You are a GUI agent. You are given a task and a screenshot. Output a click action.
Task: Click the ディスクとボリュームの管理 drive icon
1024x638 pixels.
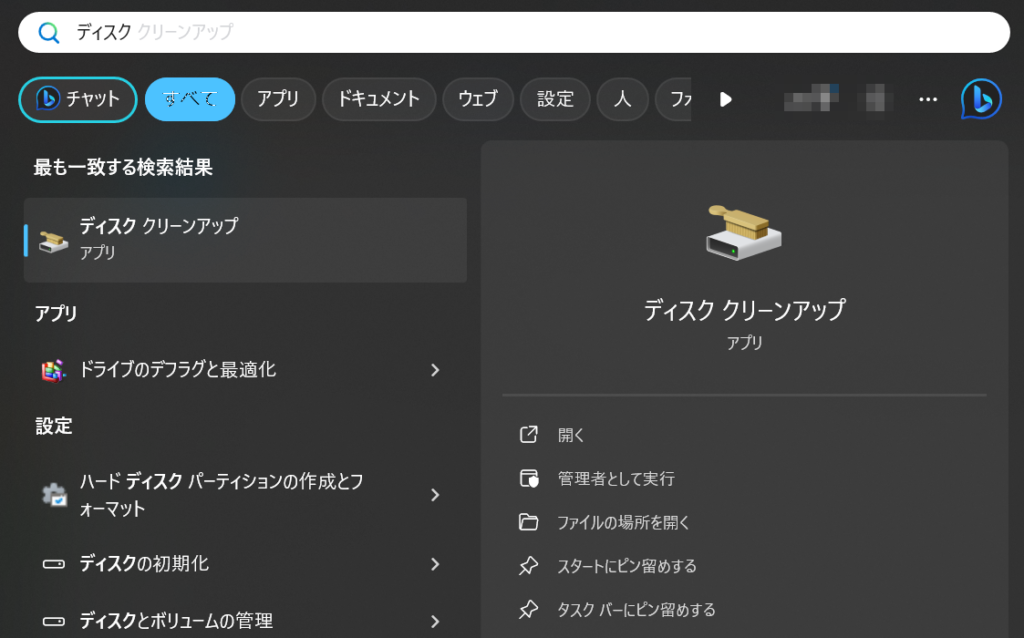(x=54, y=621)
